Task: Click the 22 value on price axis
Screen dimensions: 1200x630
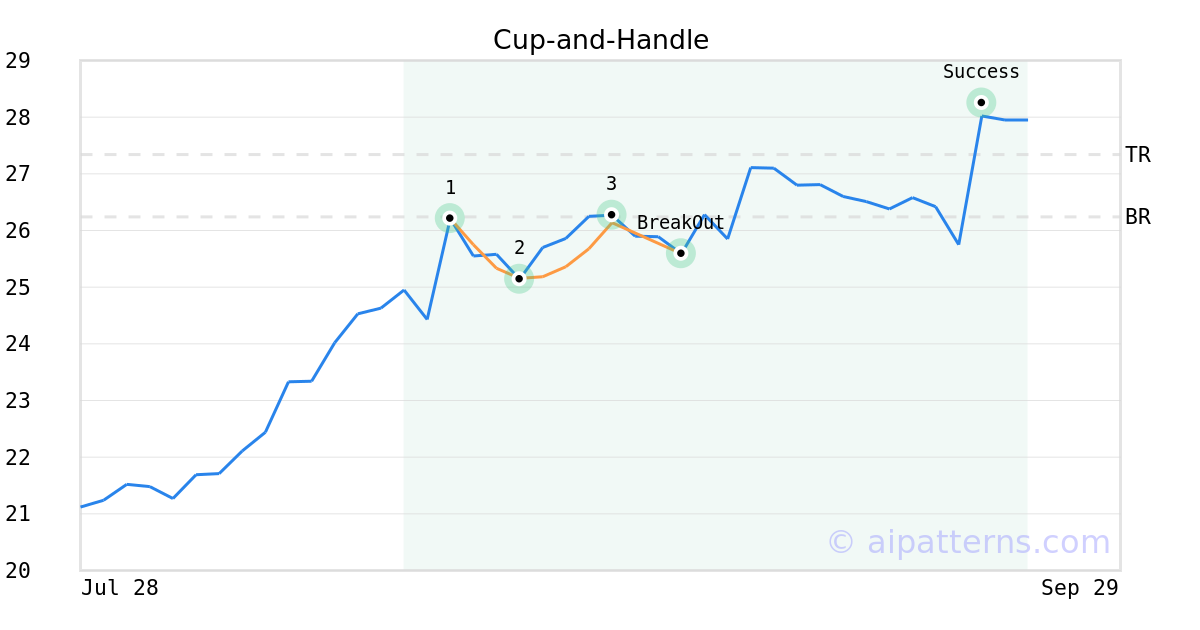Action: click(18, 458)
